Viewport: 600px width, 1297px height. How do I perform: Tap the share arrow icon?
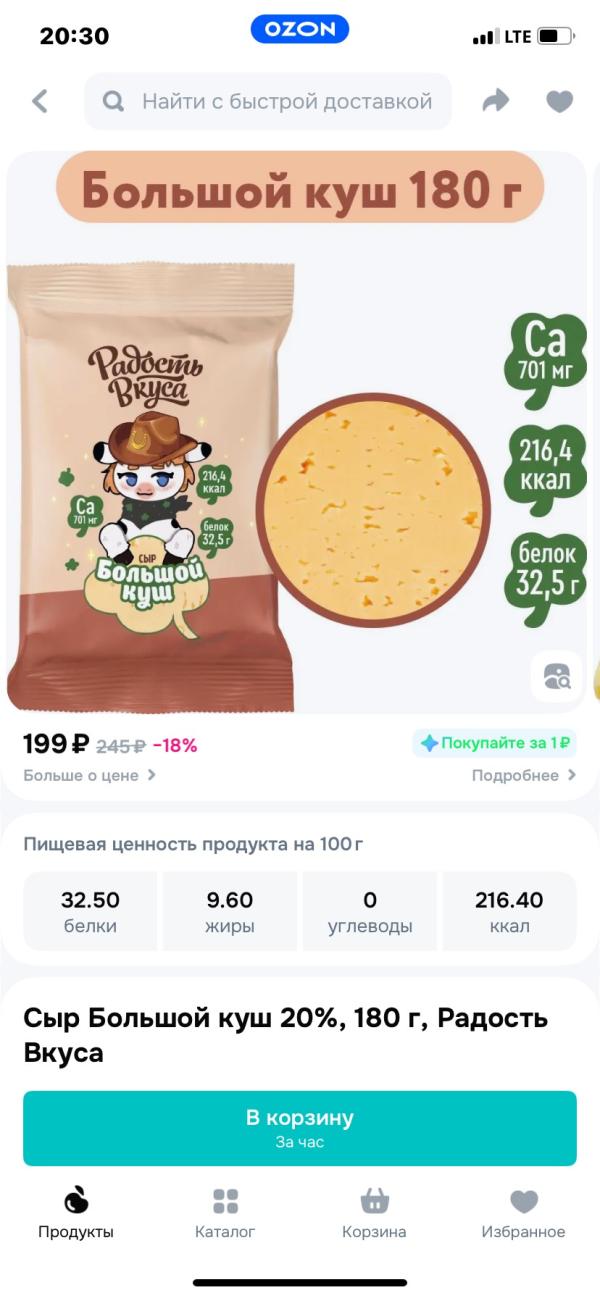(x=496, y=101)
